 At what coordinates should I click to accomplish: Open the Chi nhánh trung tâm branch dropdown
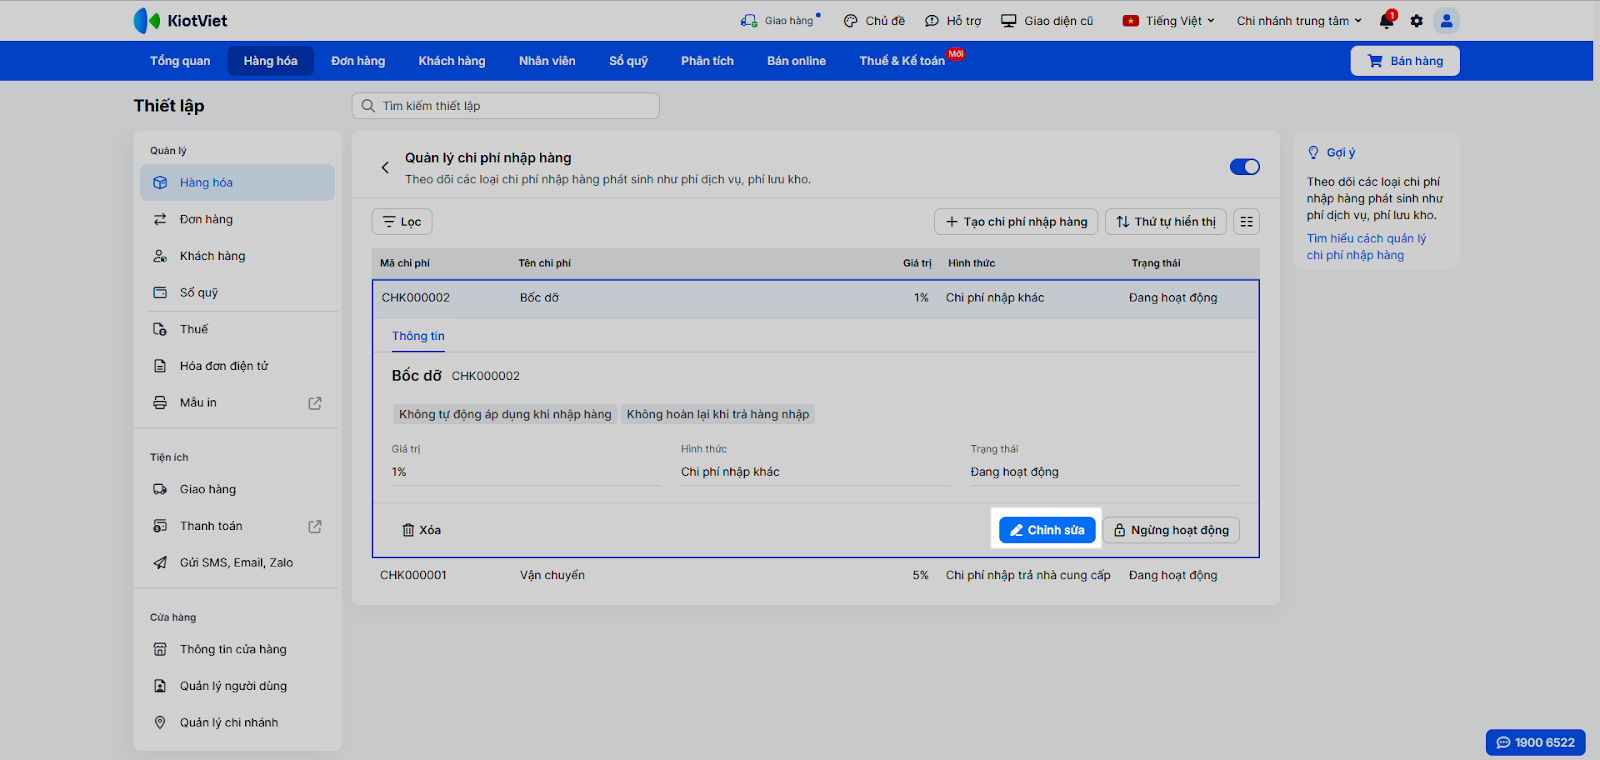pyautogui.click(x=1299, y=20)
